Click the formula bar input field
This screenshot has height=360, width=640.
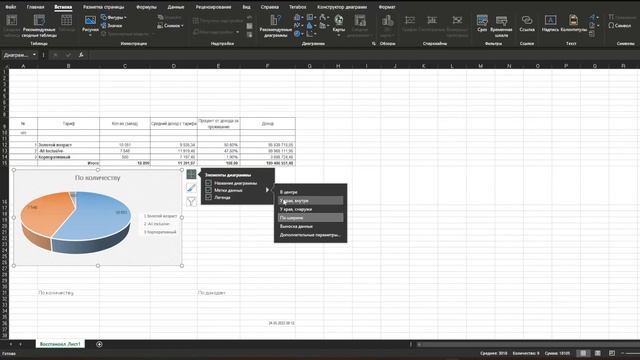(363, 55)
